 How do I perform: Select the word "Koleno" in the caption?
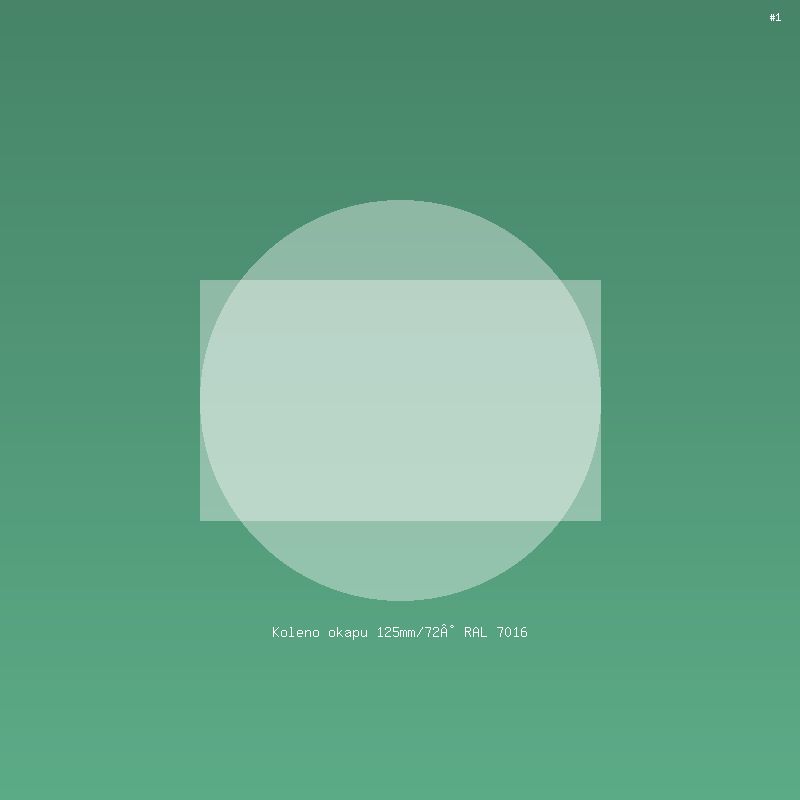point(295,632)
